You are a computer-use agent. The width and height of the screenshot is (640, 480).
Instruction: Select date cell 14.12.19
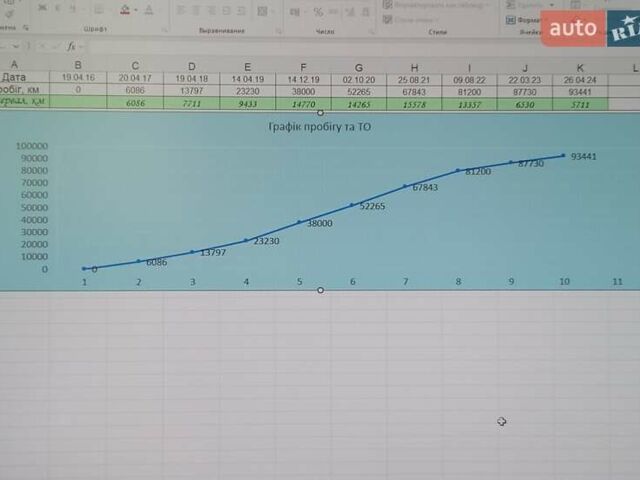pos(303,80)
